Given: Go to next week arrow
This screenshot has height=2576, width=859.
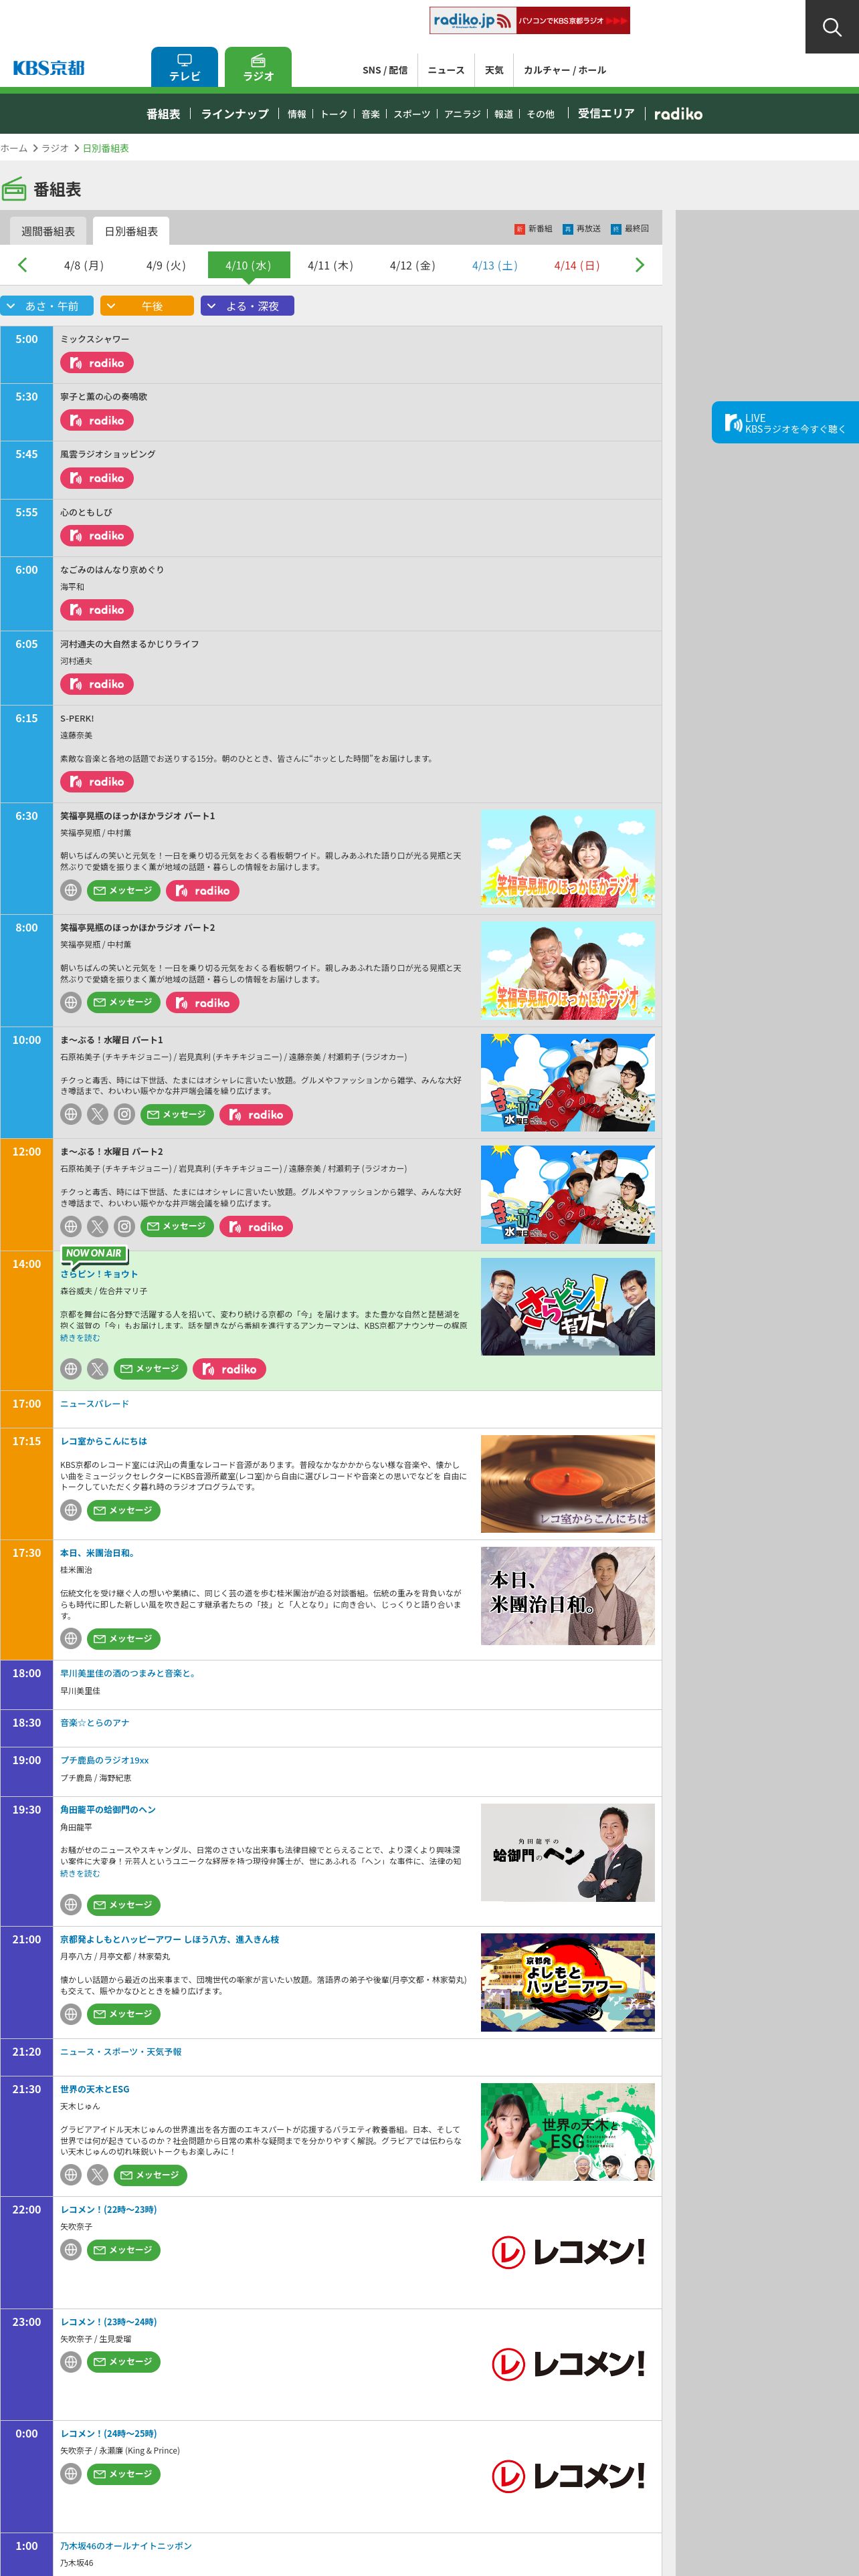Looking at the screenshot, I should coord(640,265).
